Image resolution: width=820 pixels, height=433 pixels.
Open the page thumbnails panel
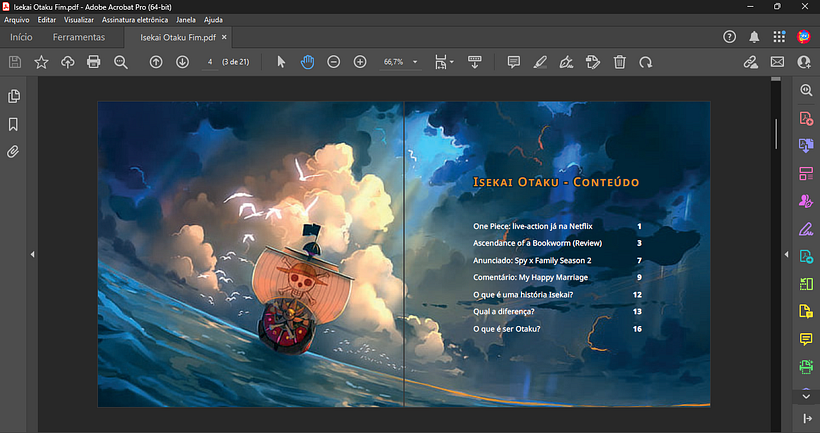[14, 96]
